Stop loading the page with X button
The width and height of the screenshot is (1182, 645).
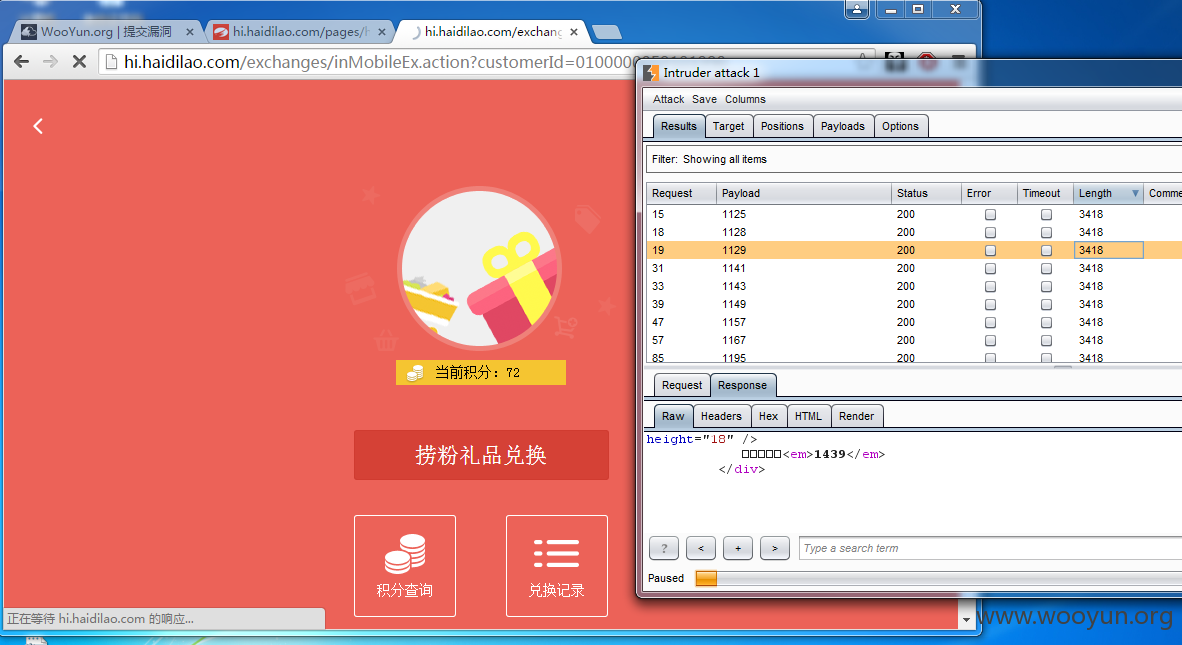(x=79, y=62)
